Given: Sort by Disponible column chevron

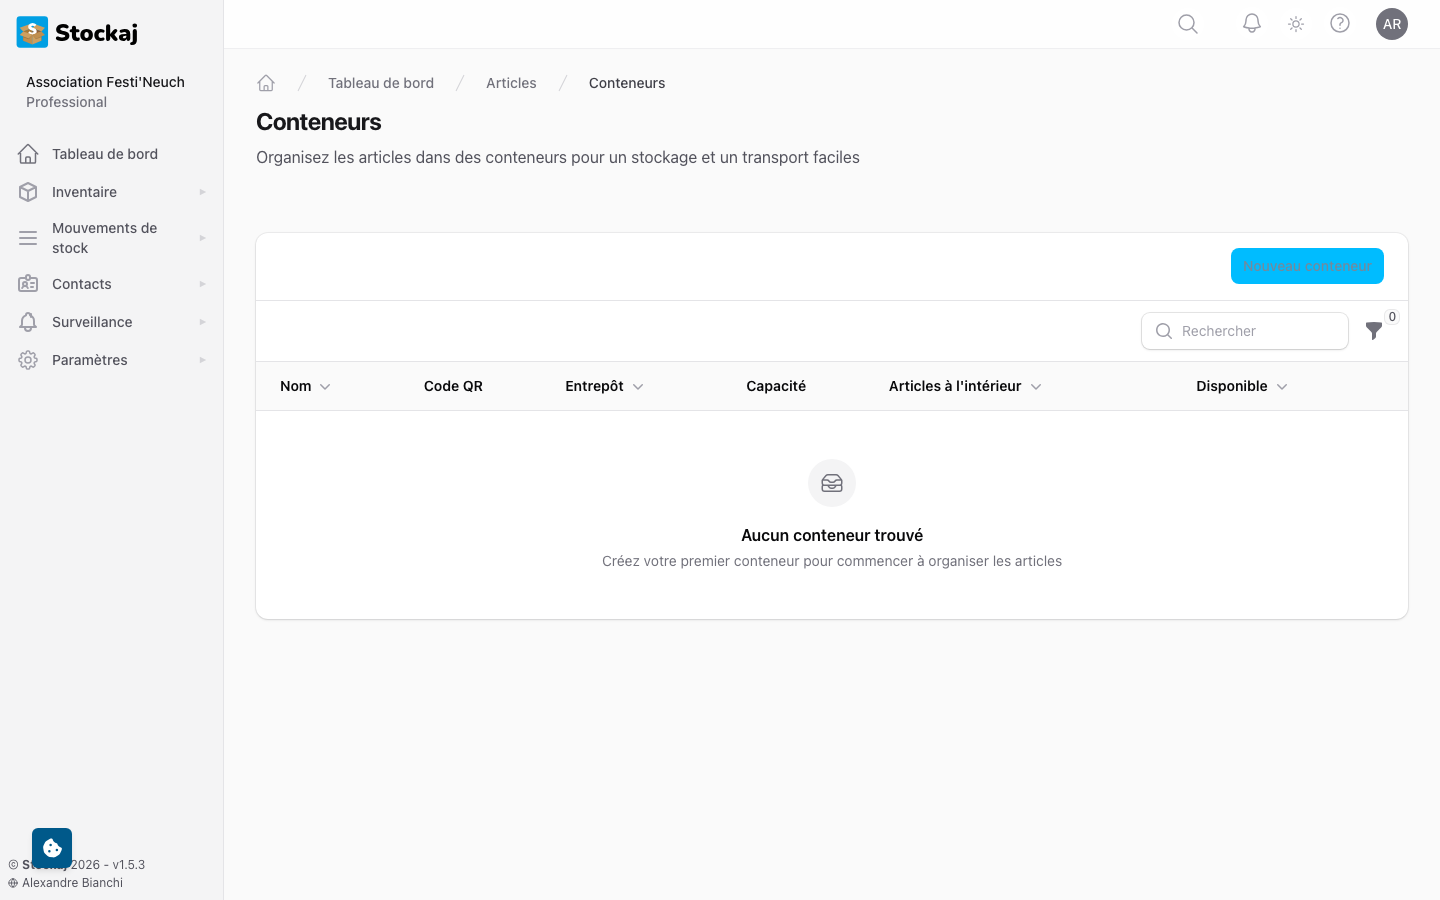Looking at the screenshot, I should [x=1282, y=387].
